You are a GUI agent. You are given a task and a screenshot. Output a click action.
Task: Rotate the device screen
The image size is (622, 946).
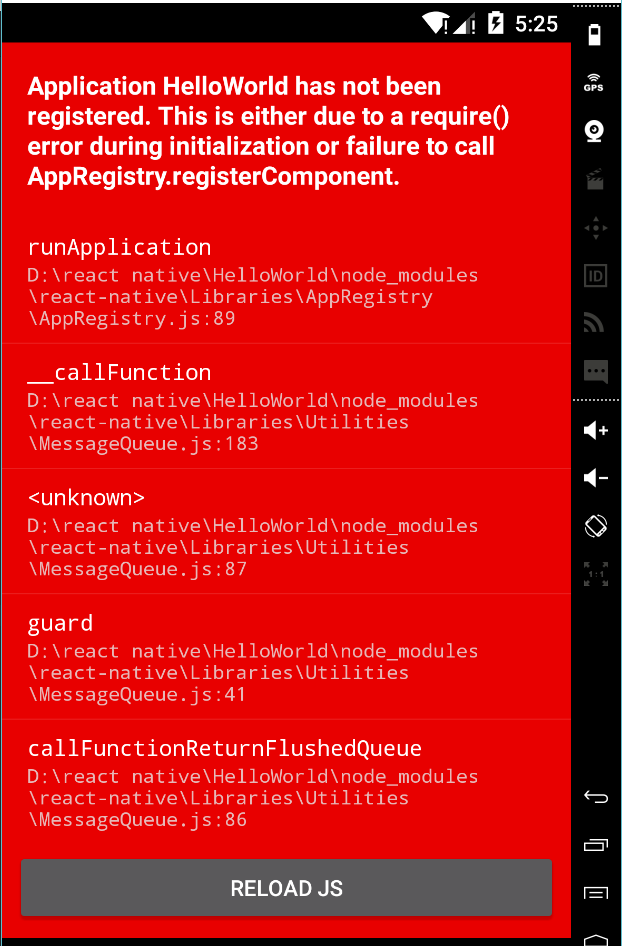595,525
